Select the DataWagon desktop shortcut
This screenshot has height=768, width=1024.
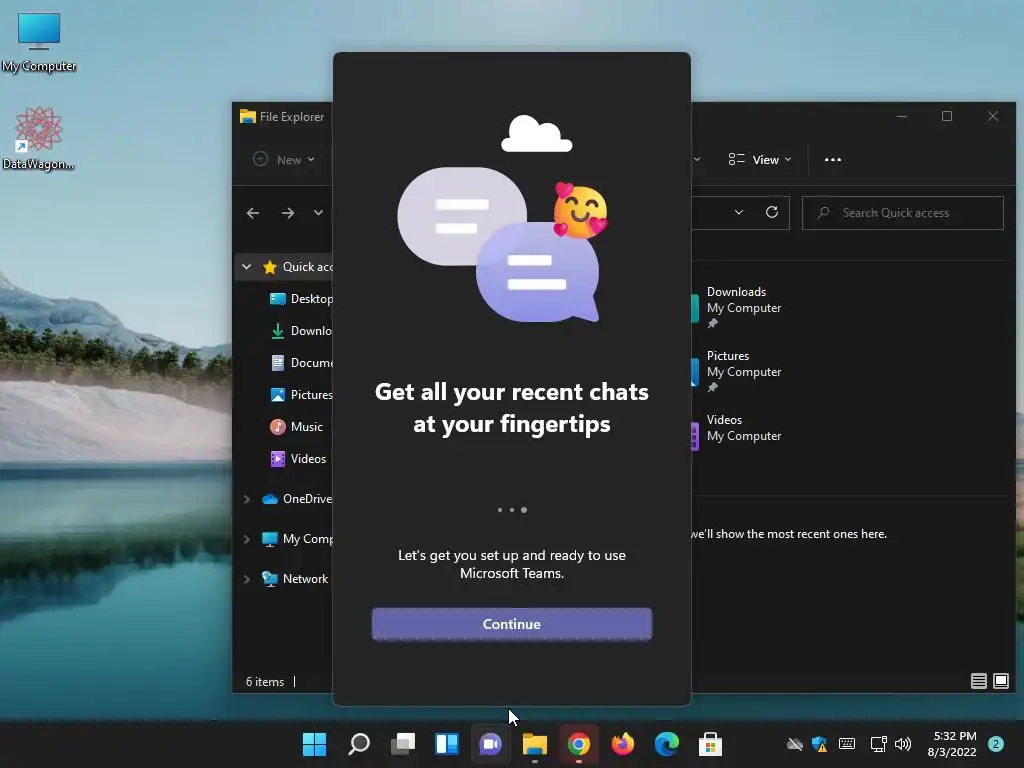(x=38, y=138)
